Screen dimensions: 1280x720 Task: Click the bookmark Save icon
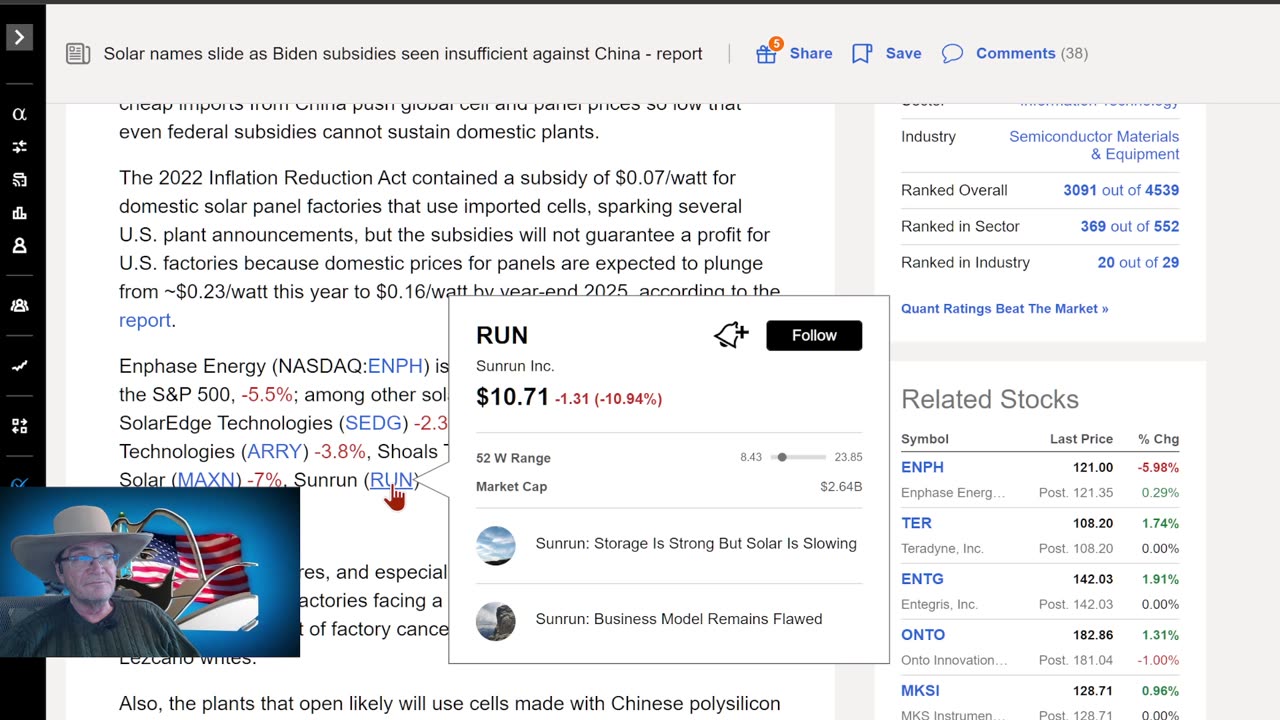[862, 54]
